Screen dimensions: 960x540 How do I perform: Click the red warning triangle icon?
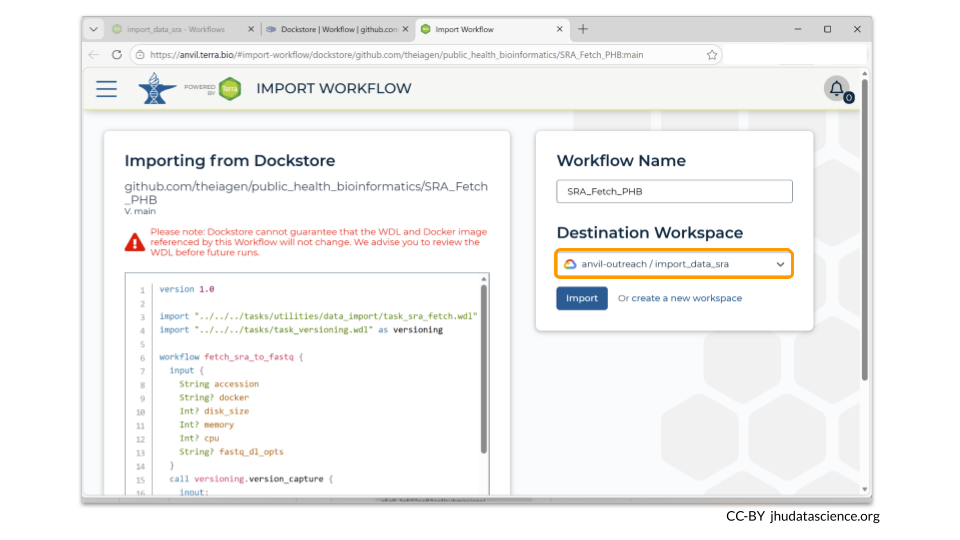click(135, 242)
